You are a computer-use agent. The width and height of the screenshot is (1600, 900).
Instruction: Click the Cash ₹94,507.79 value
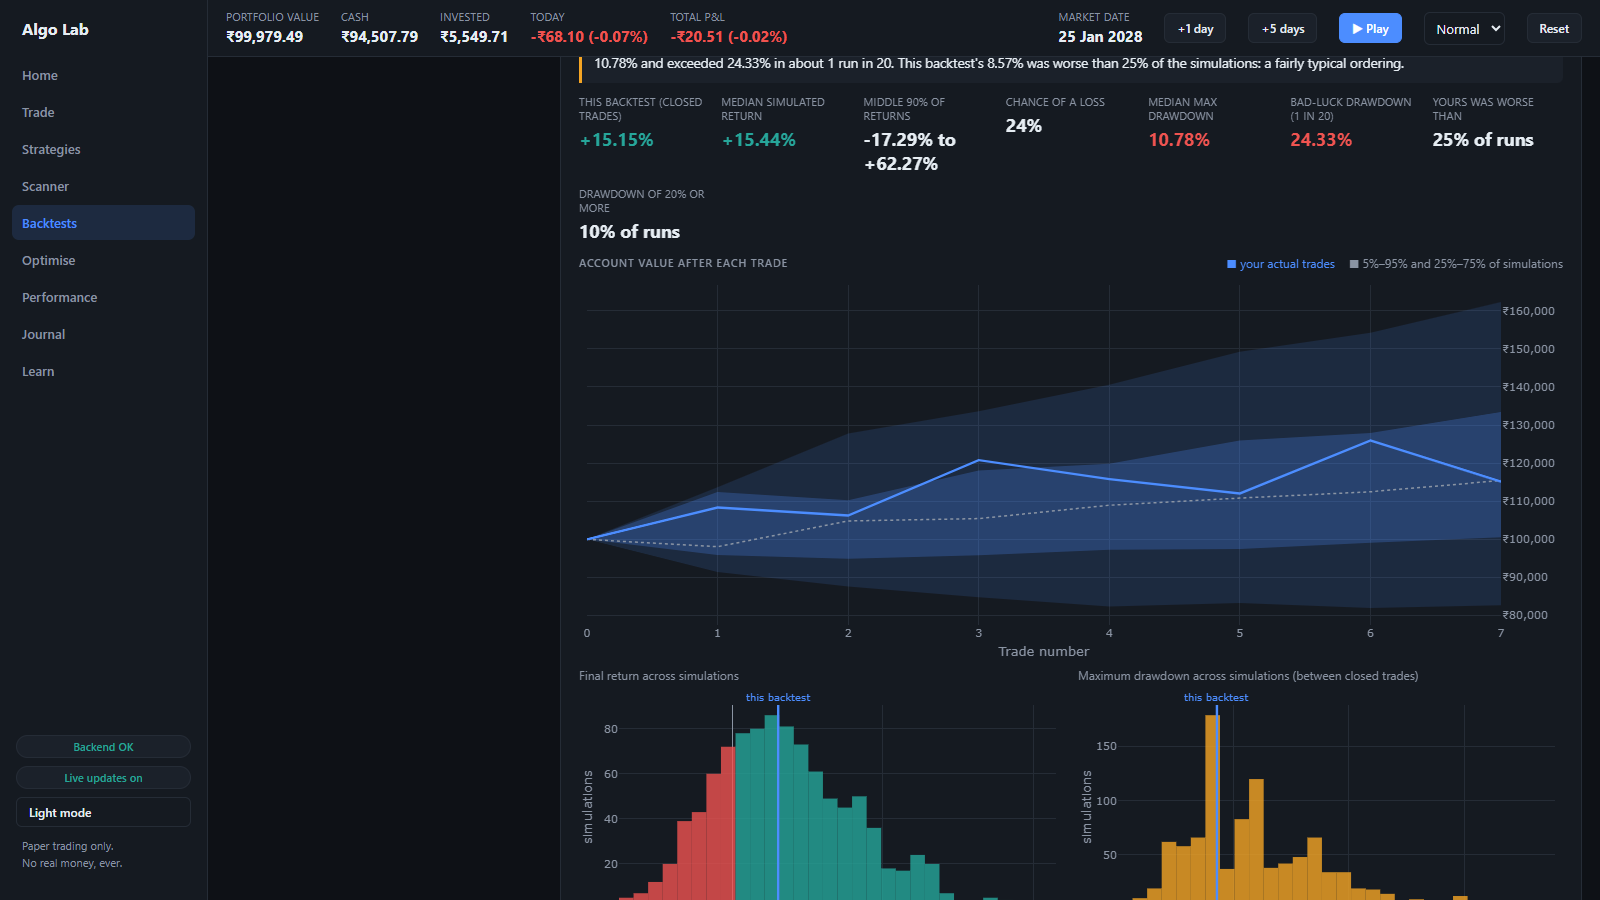coord(379,37)
